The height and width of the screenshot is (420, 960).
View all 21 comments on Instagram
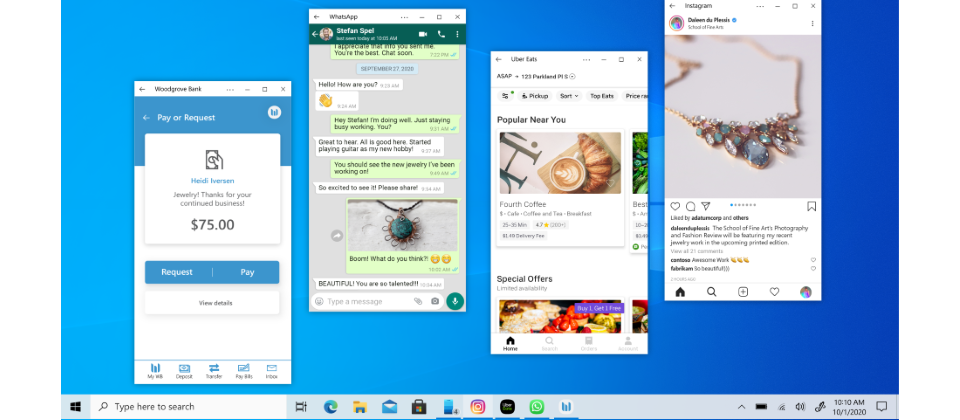(697, 251)
